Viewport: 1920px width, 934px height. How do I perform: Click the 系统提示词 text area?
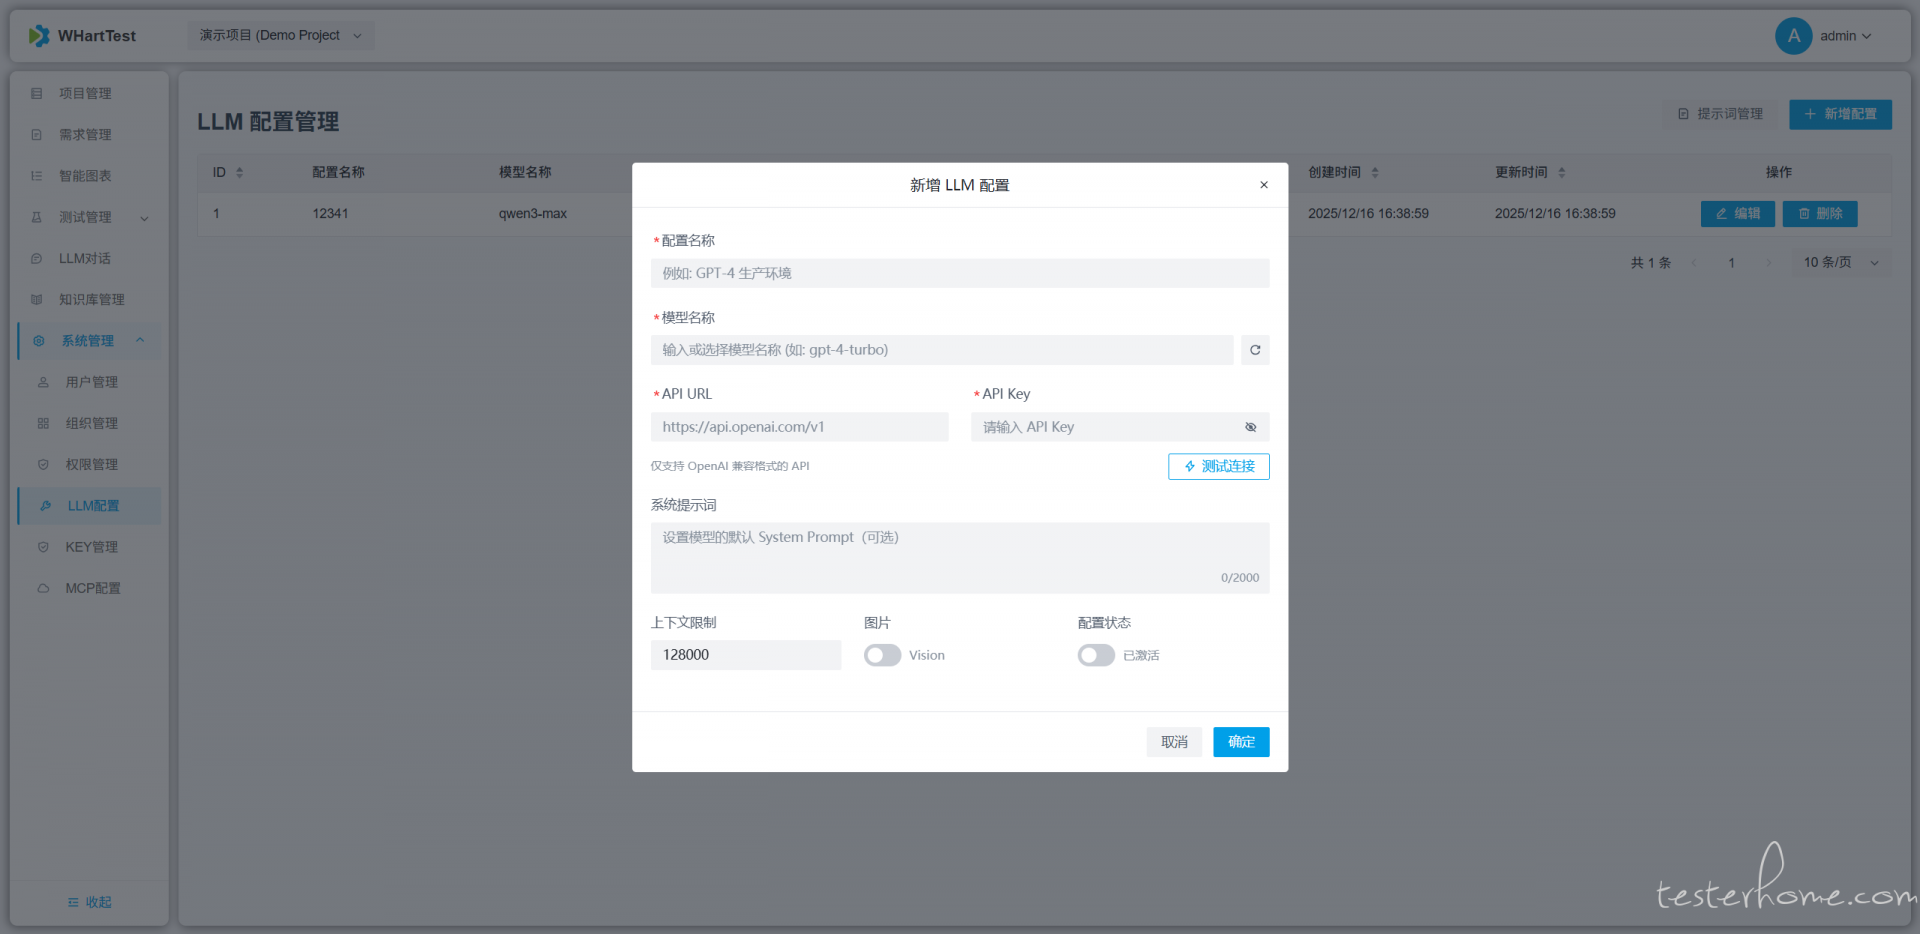coord(959,557)
